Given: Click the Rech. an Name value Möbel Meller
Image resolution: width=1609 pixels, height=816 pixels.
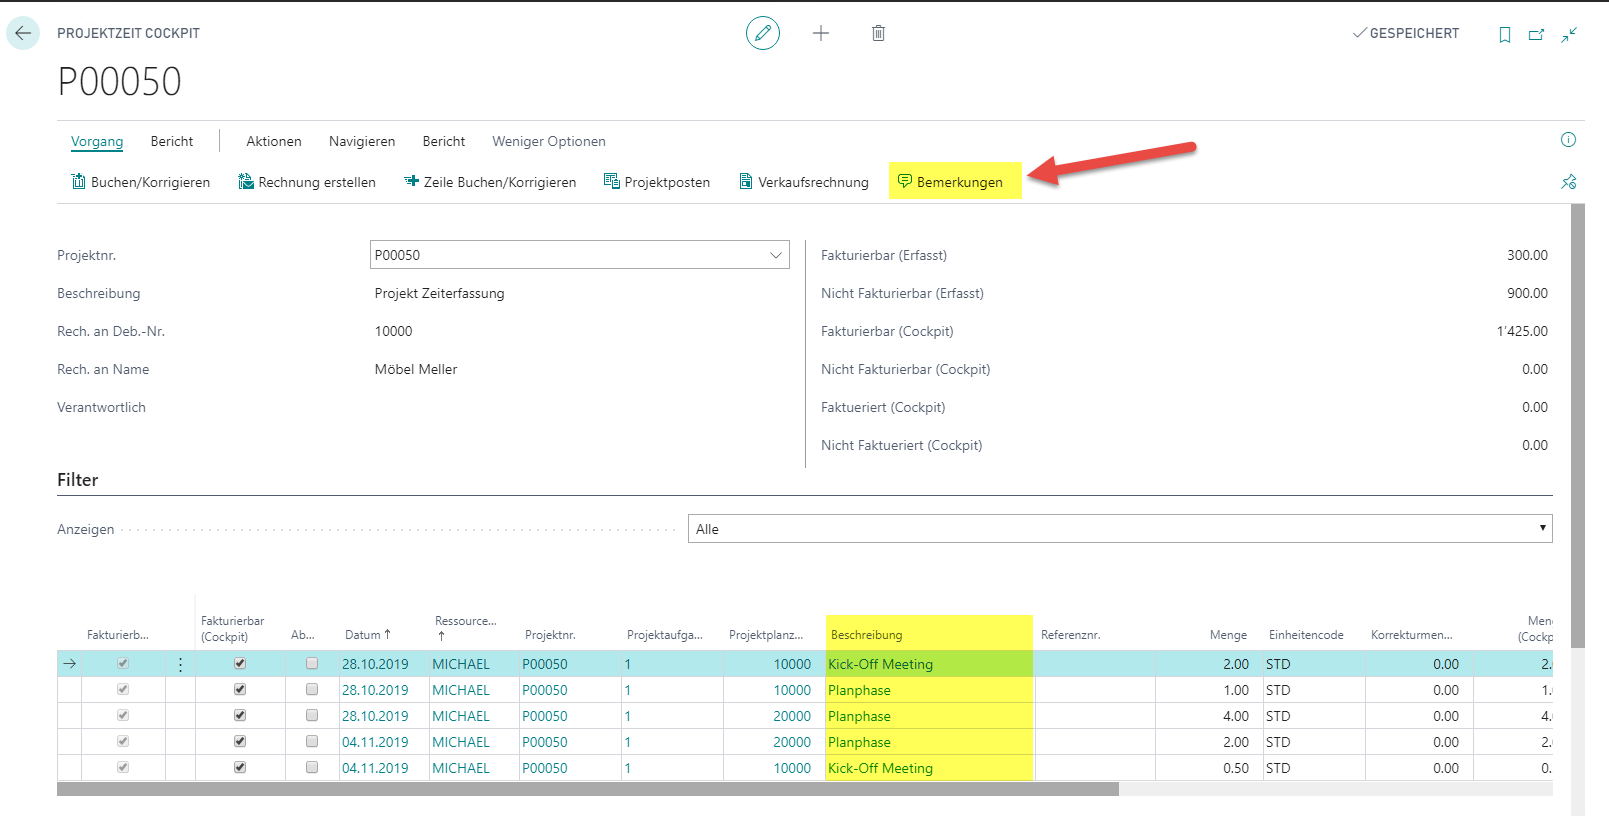Looking at the screenshot, I should pos(416,369).
